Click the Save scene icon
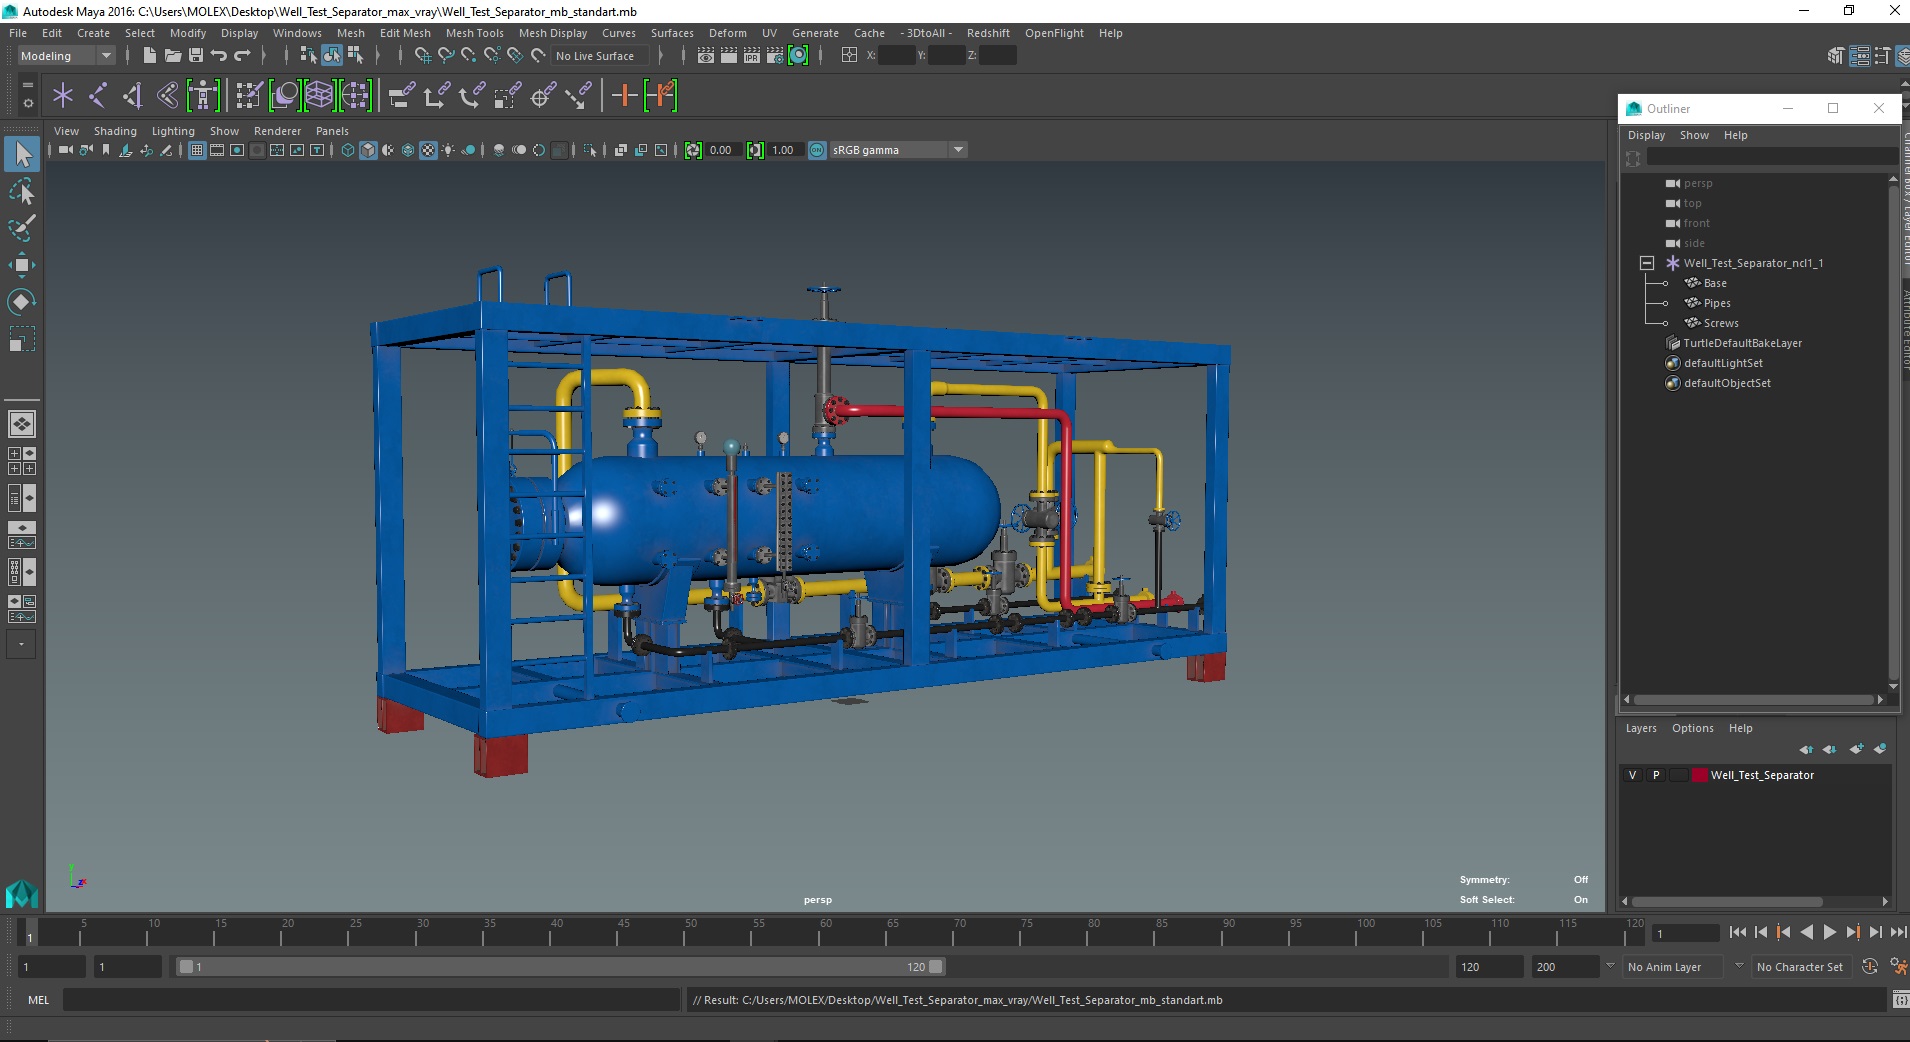Image resolution: width=1910 pixels, height=1042 pixels. tap(196, 56)
